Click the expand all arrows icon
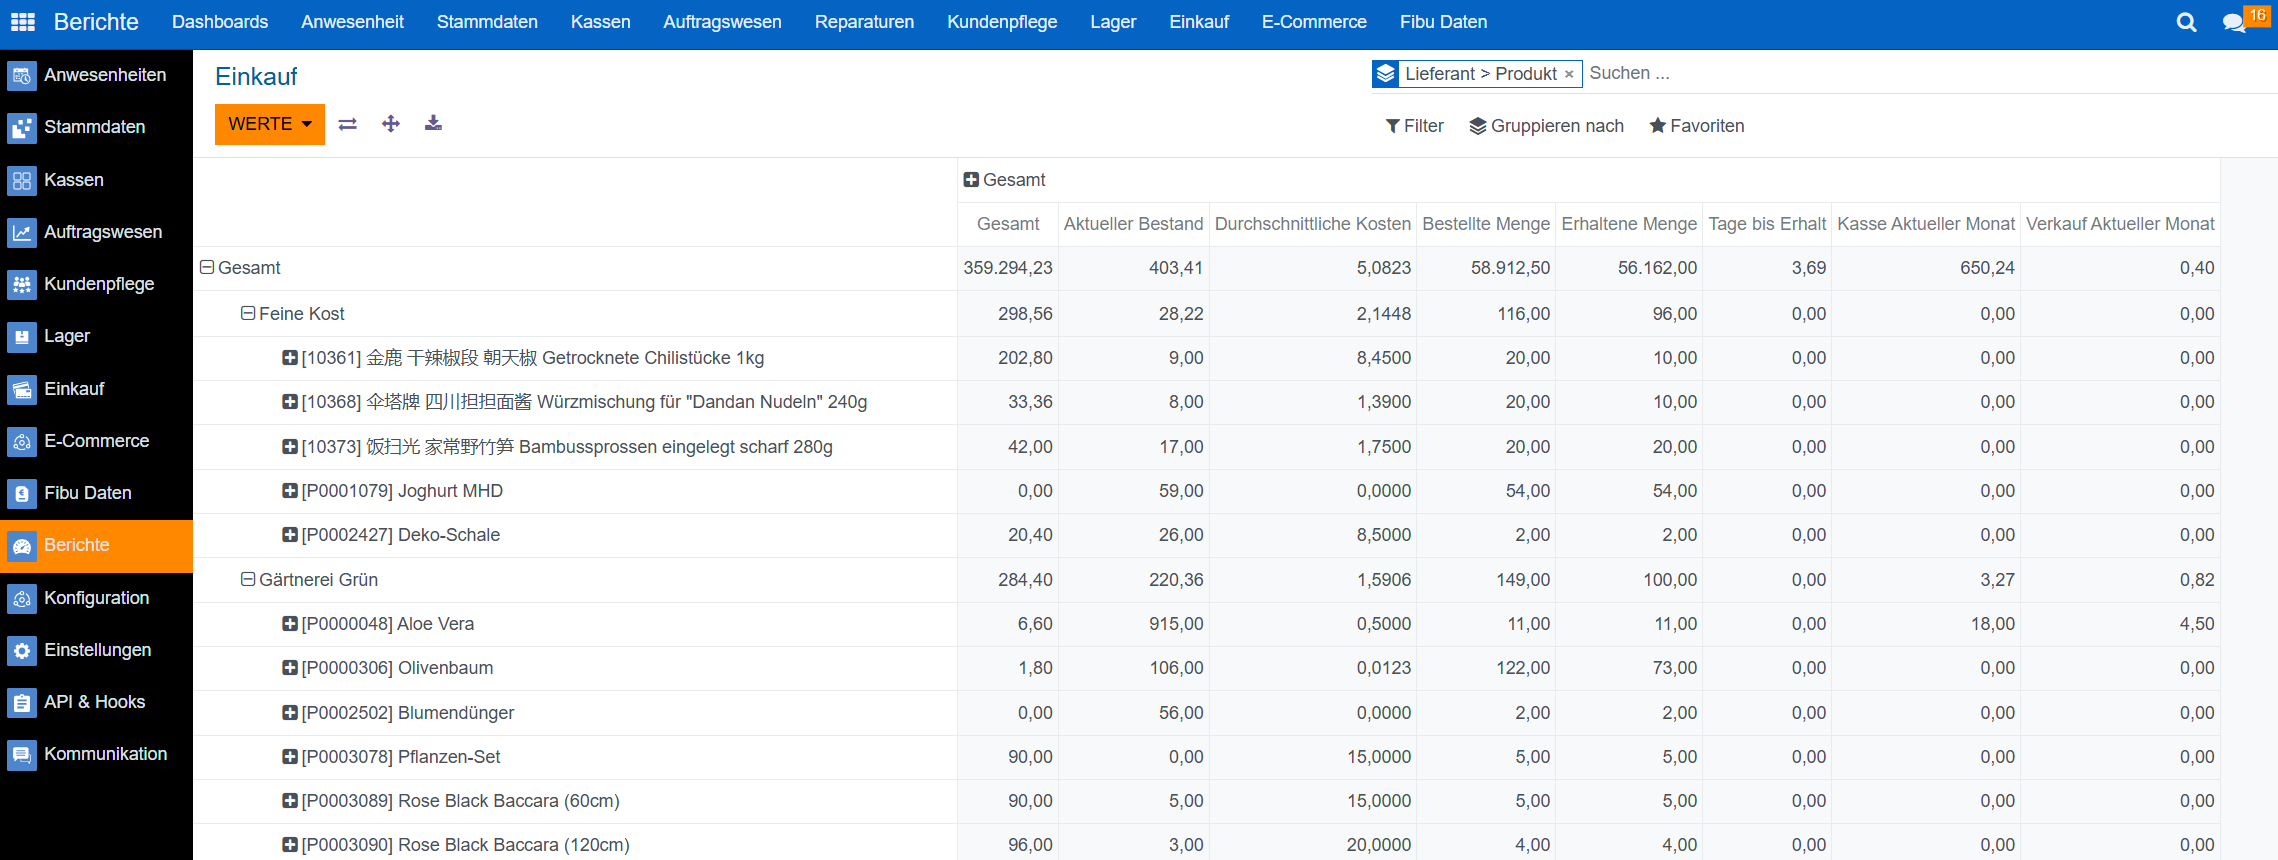 point(391,124)
